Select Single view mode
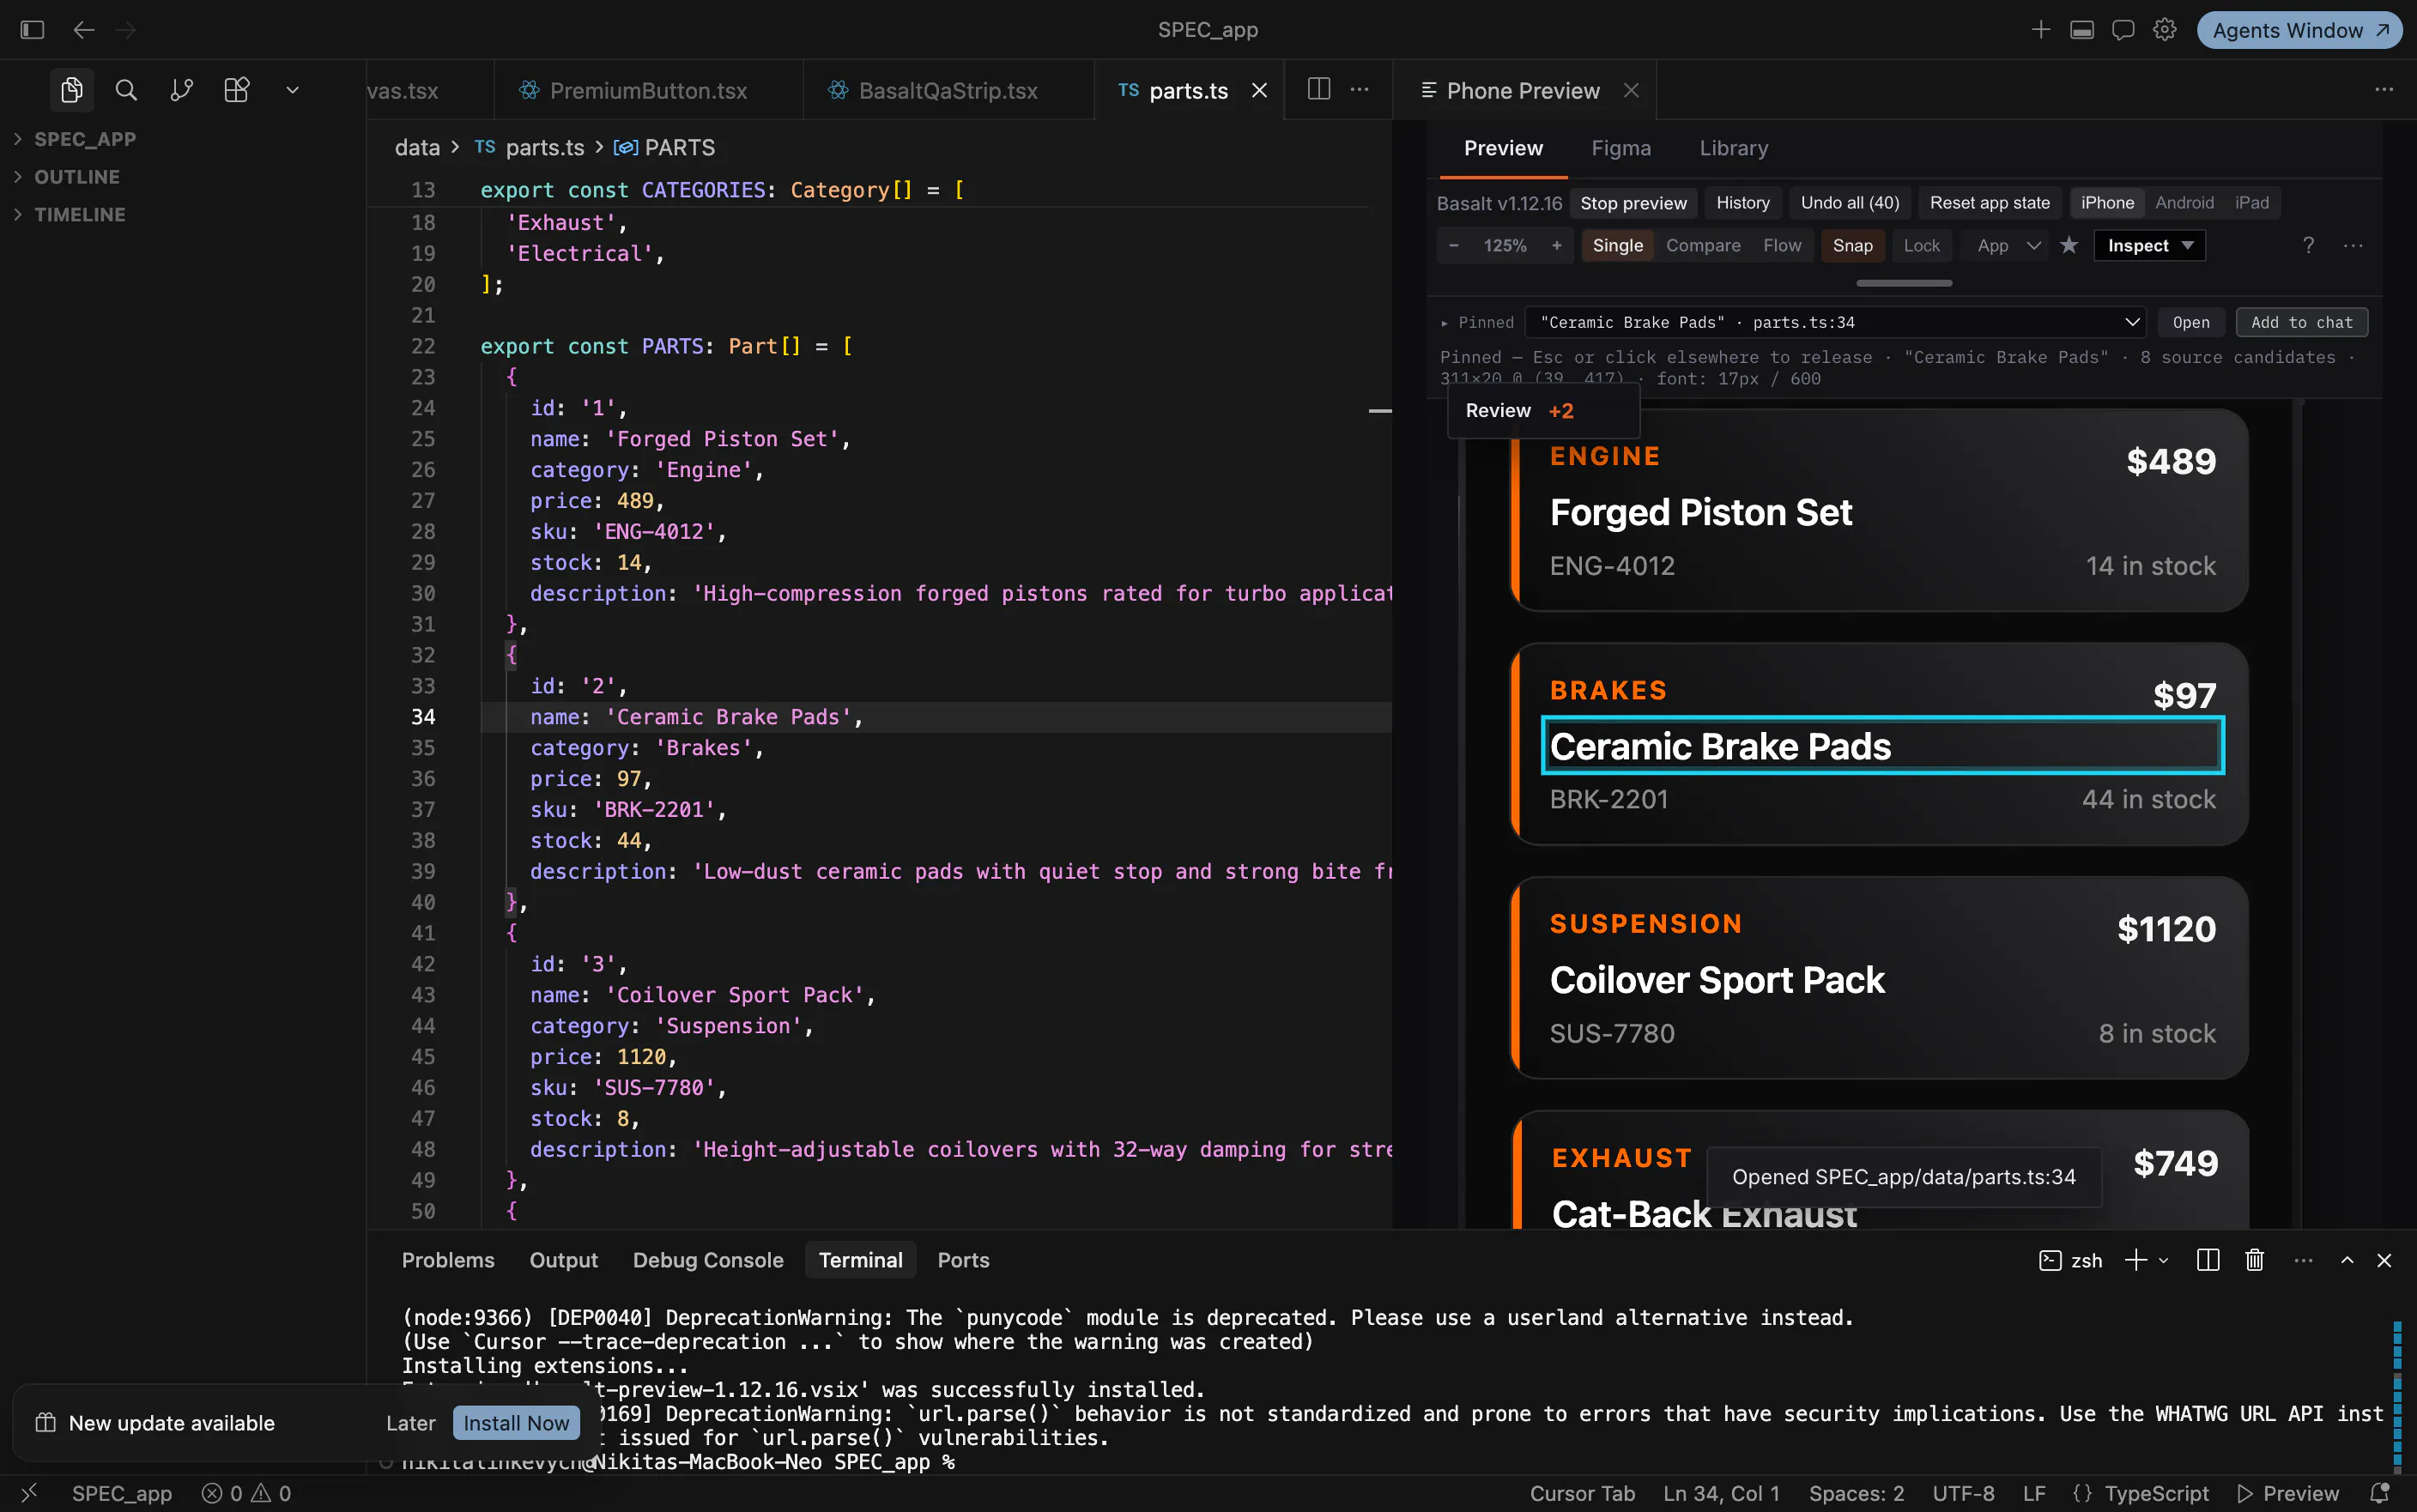The image size is (2417, 1512). click(x=1617, y=246)
